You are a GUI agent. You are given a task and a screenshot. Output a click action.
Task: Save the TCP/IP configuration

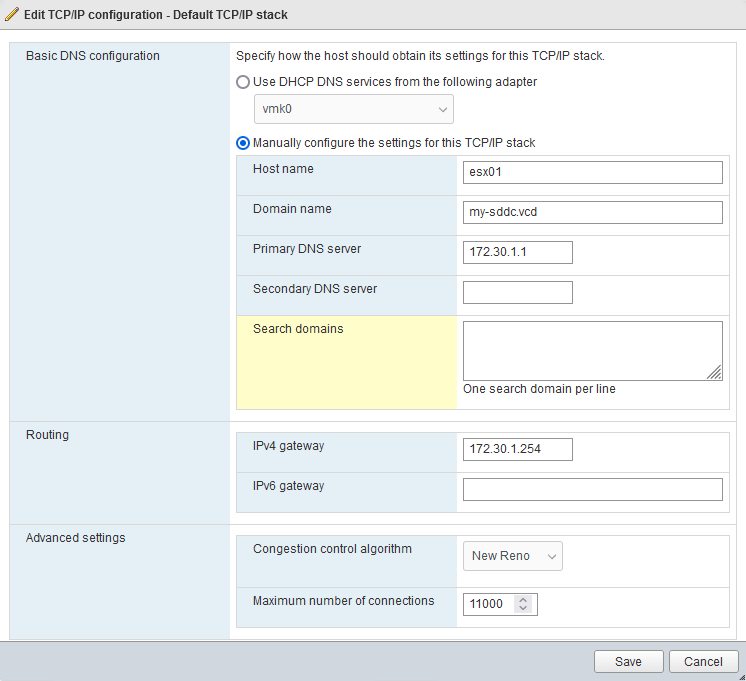point(628,661)
